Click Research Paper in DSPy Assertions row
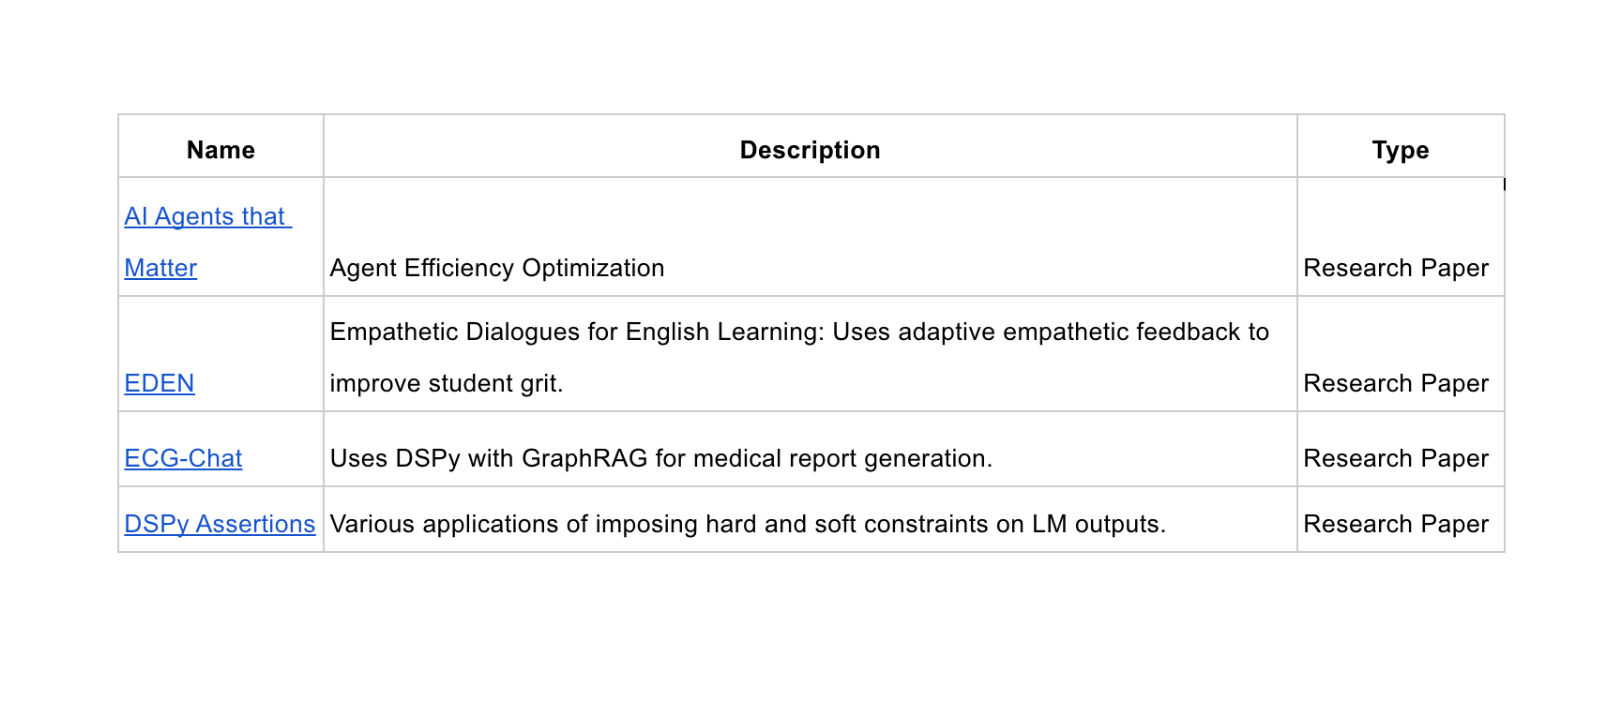The image size is (1614, 708). tap(1395, 524)
